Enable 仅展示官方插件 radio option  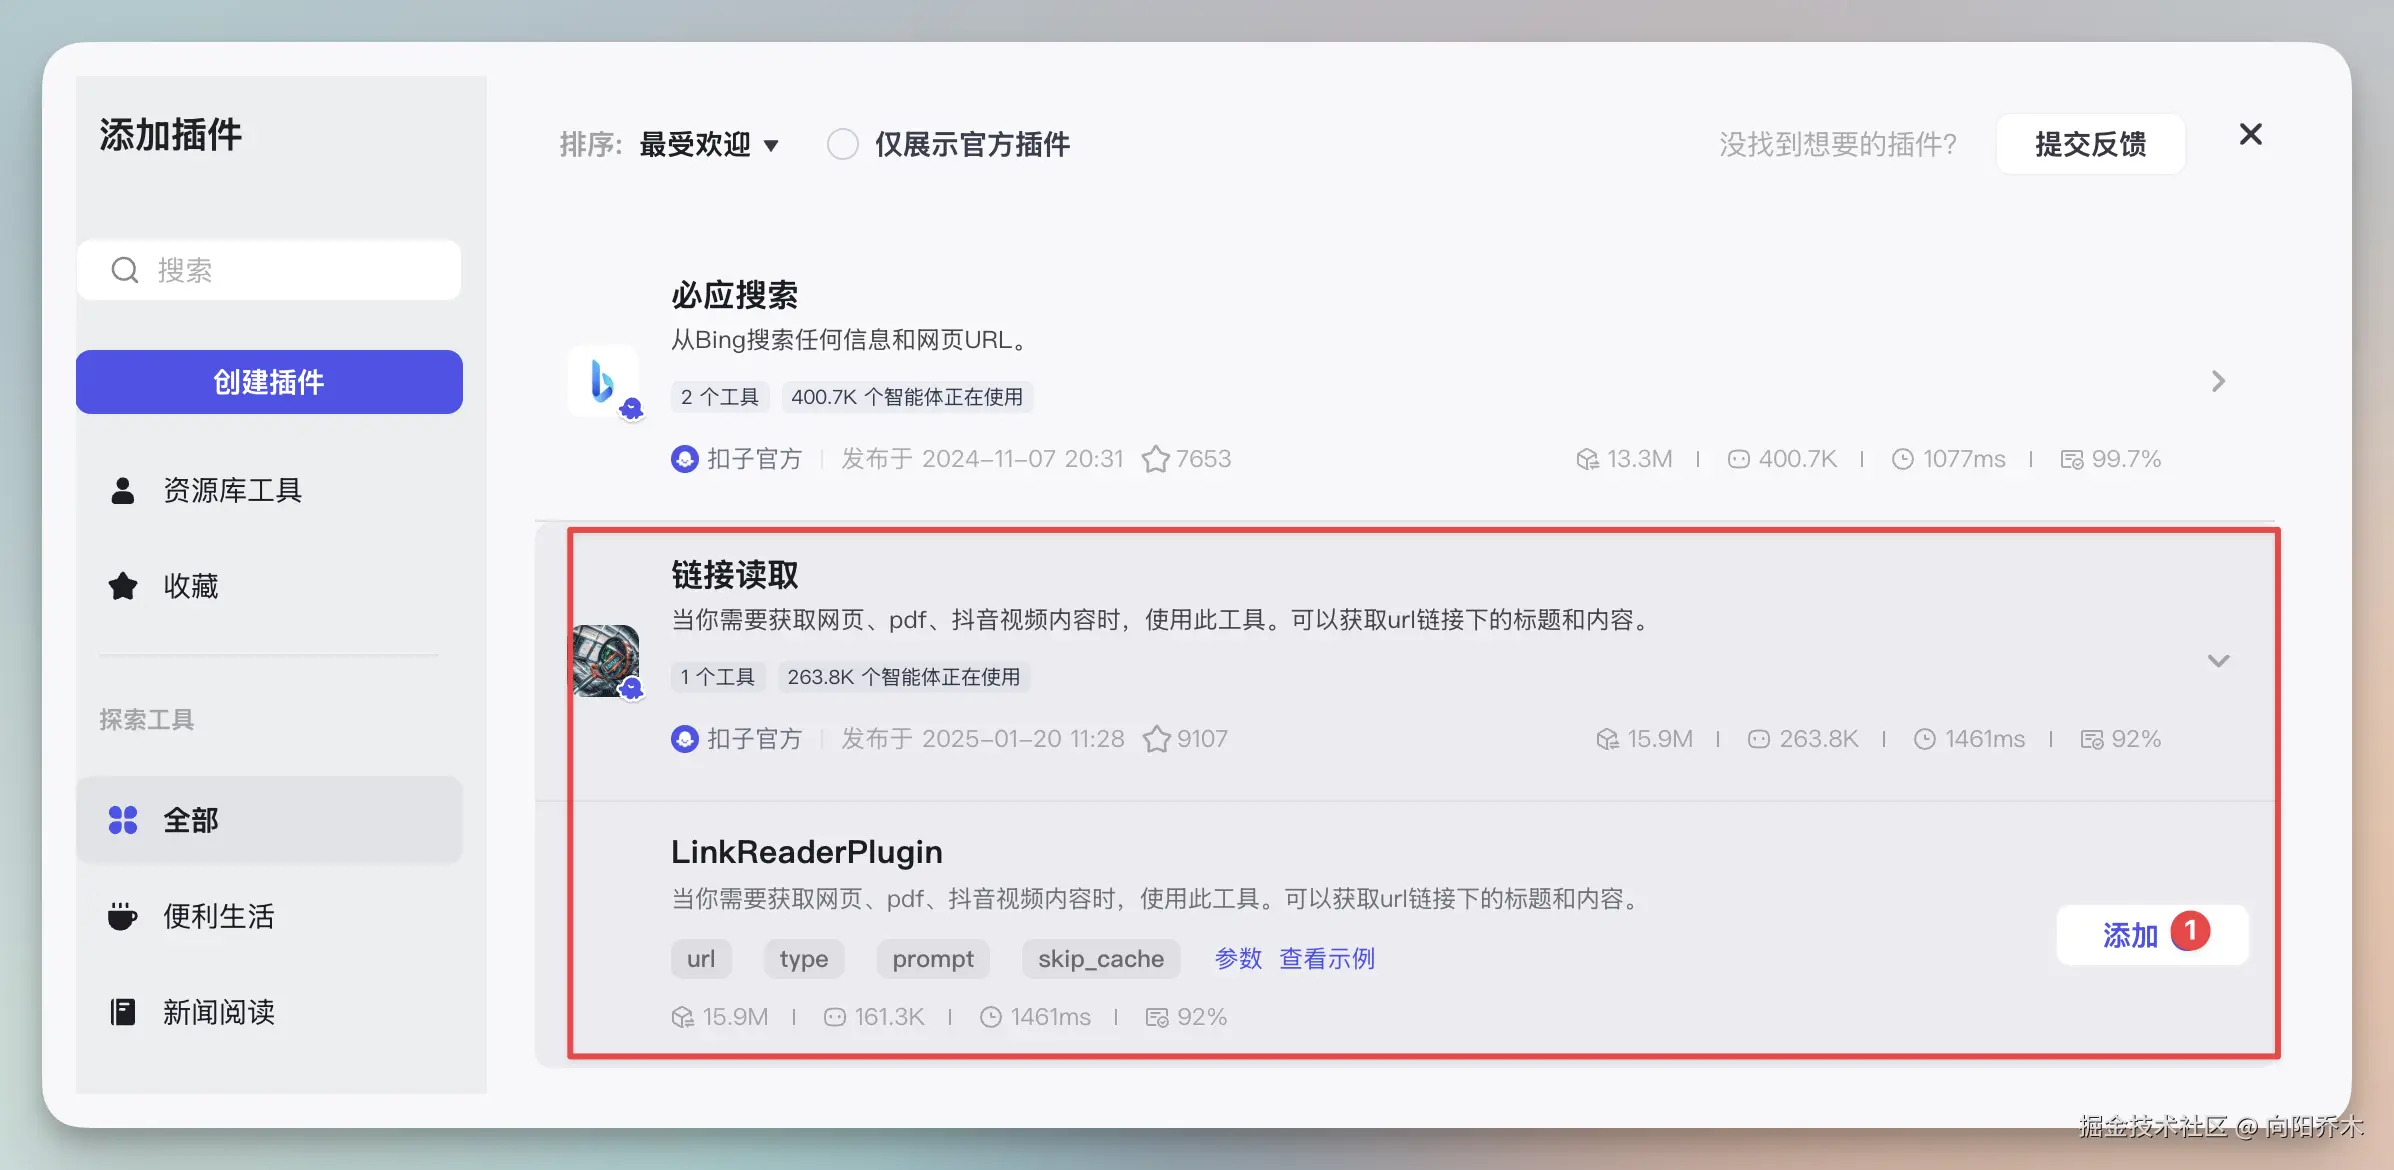pyautogui.click(x=843, y=144)
